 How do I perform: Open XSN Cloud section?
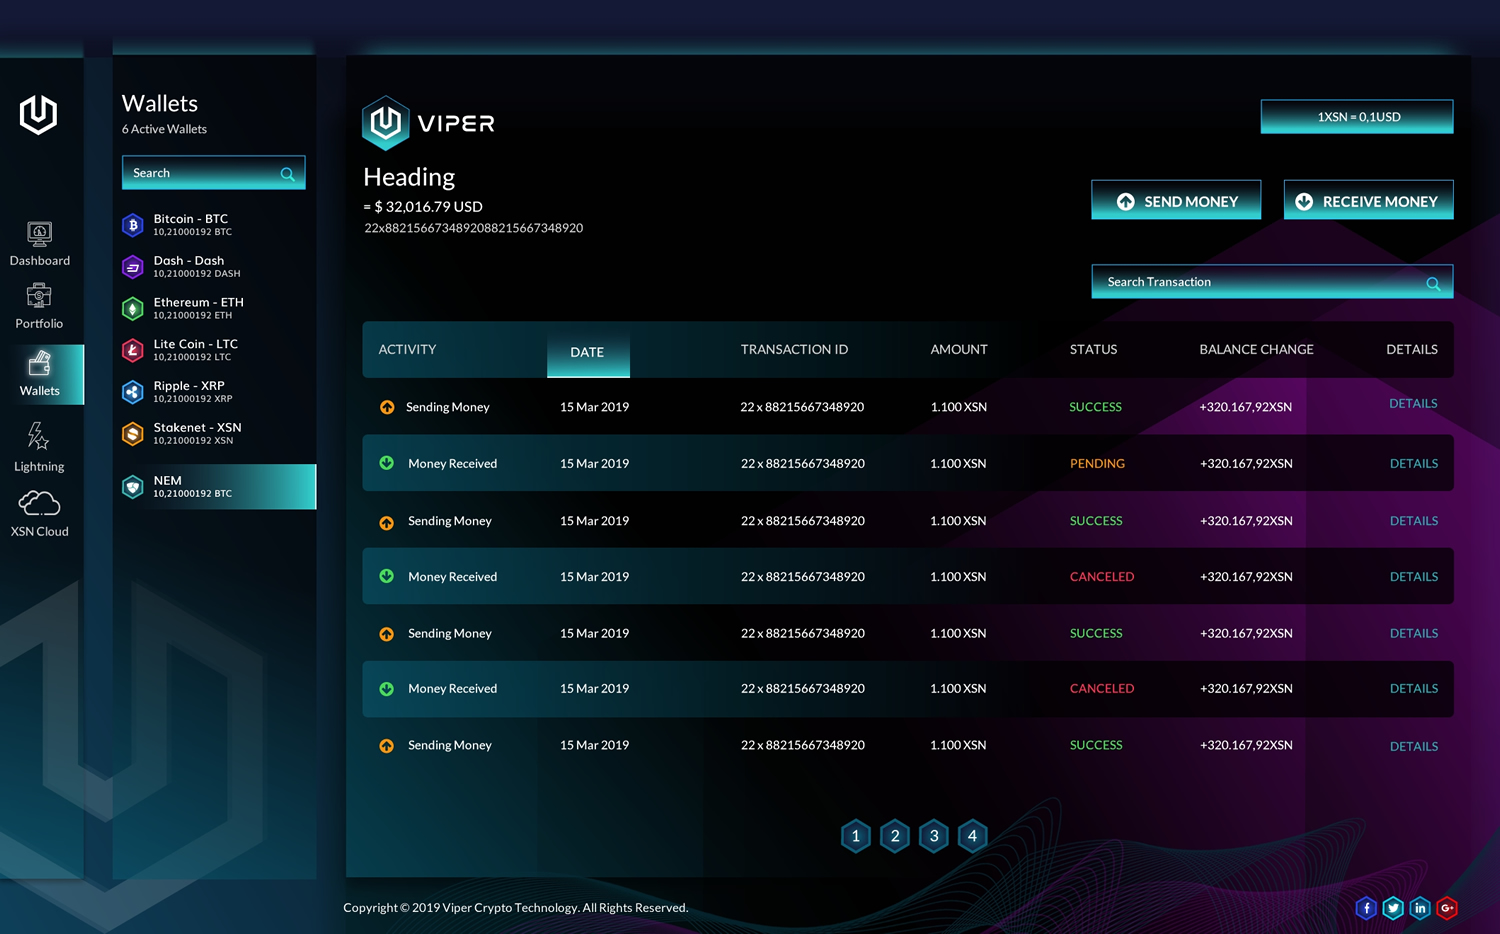39,514
